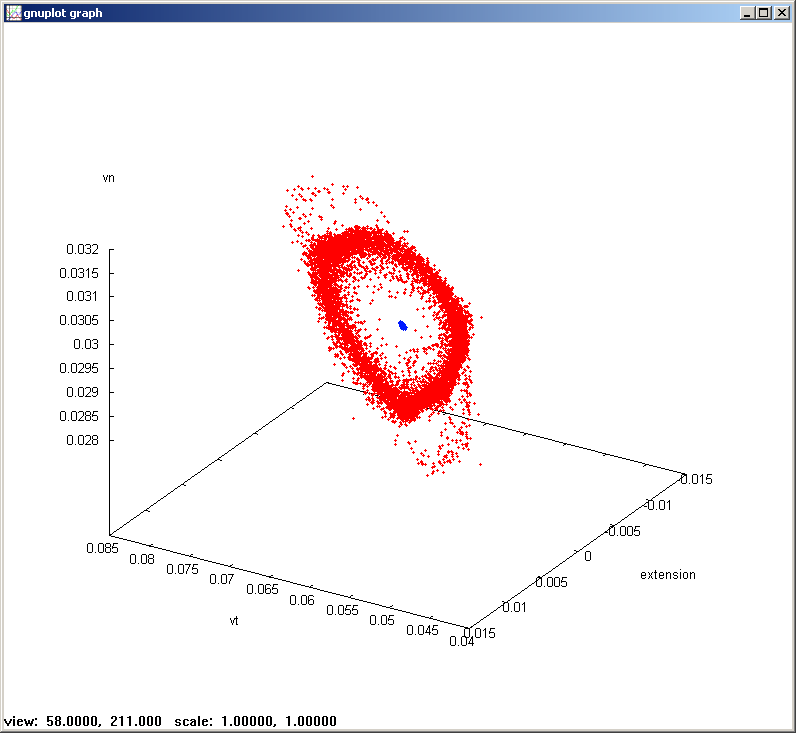This screenshot has height=733, width=796.
Task: Click the blue data cluster in the ring center
Action: (403, 325)
